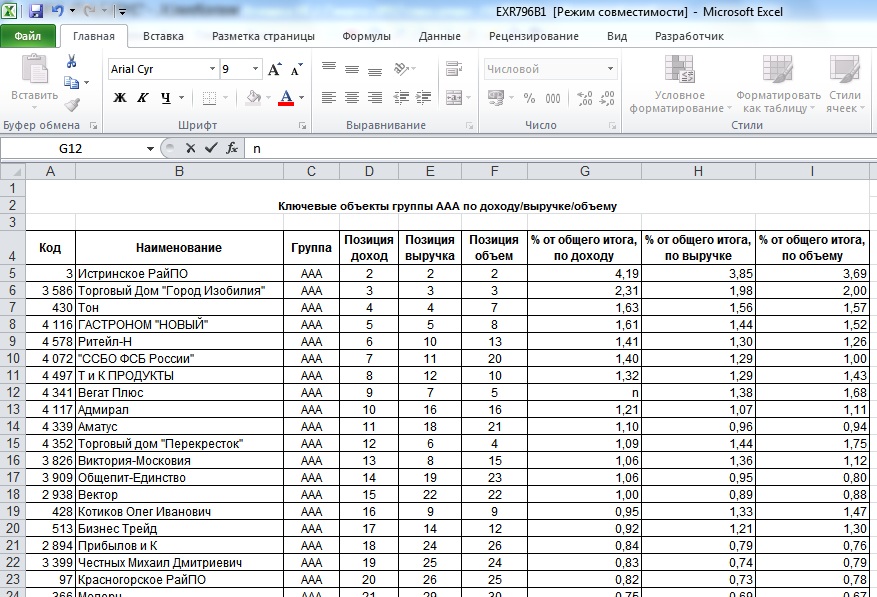The height and width of the screenshot is (597, 877).
Task: Open the Alignment (Выравнивание) dialog launcher
Action: click(x=469, y=126)
